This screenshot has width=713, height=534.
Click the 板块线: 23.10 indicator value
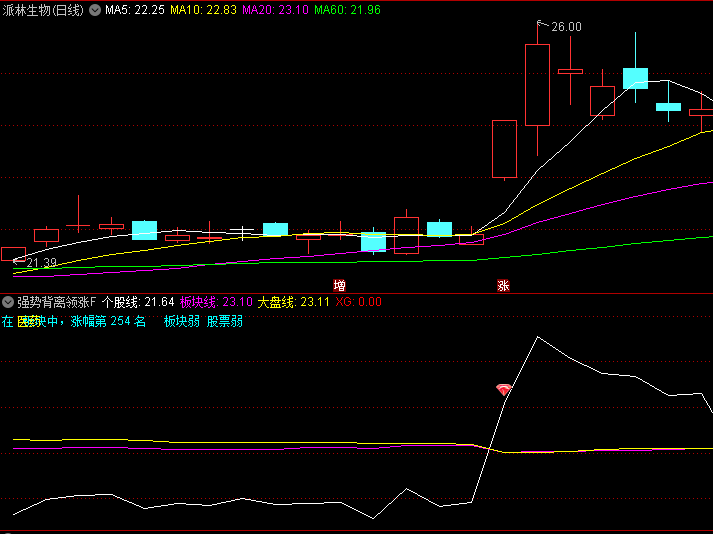[216, 302]
